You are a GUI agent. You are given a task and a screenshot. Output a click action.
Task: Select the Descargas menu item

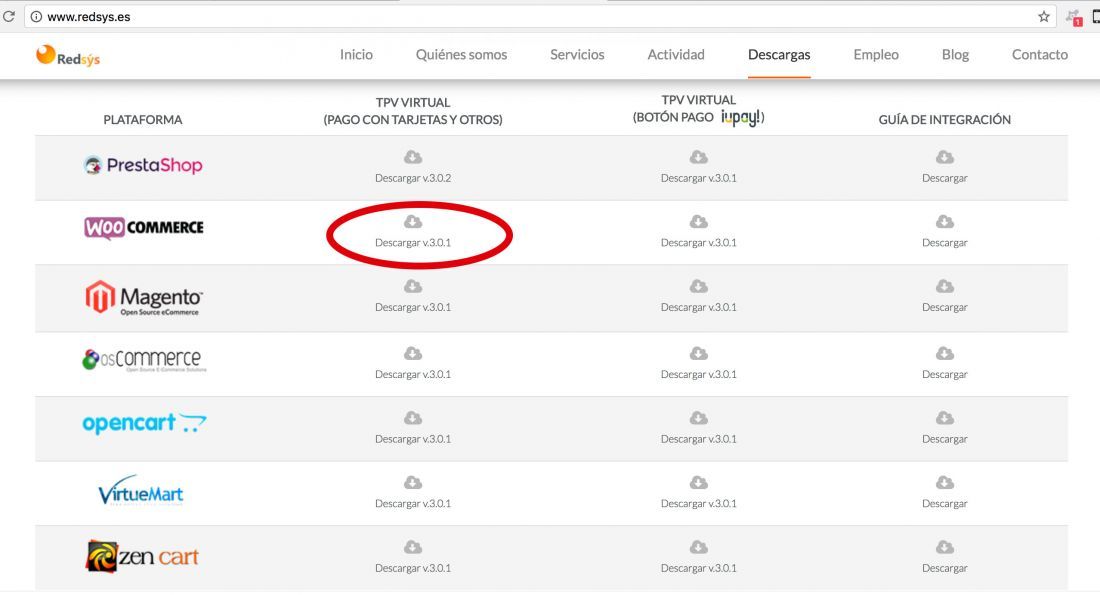click(x=779, y=55)
